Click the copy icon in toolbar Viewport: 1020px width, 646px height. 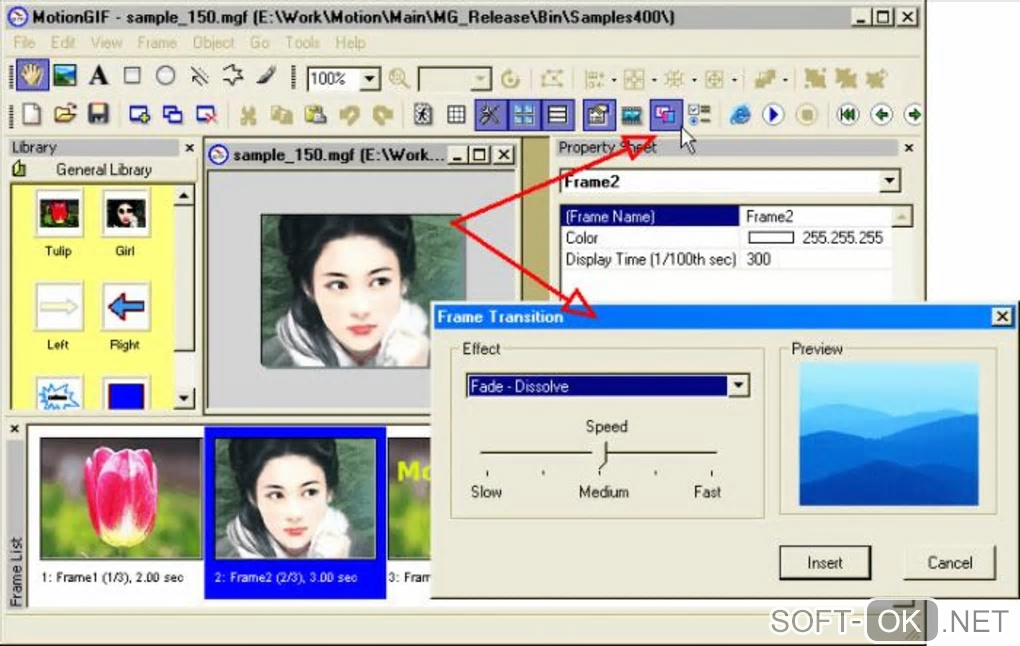(281, 115)
